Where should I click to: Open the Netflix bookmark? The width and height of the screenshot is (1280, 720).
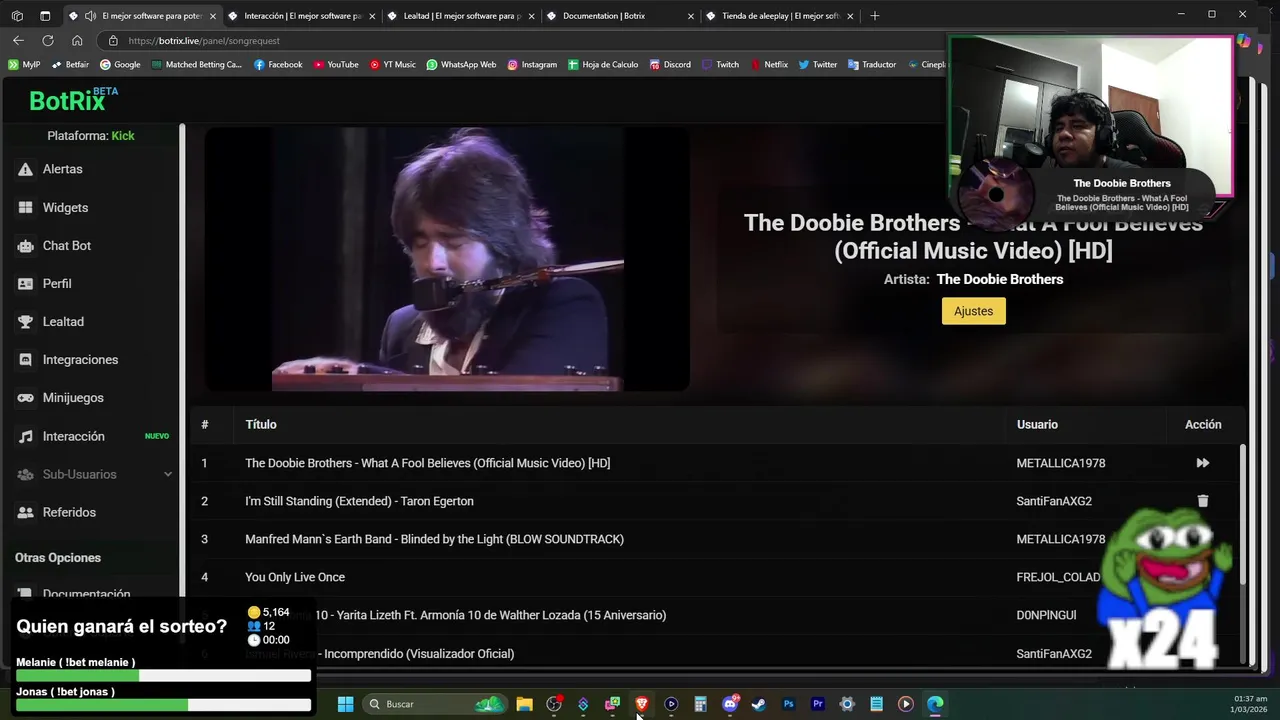(x=768, y=64)
